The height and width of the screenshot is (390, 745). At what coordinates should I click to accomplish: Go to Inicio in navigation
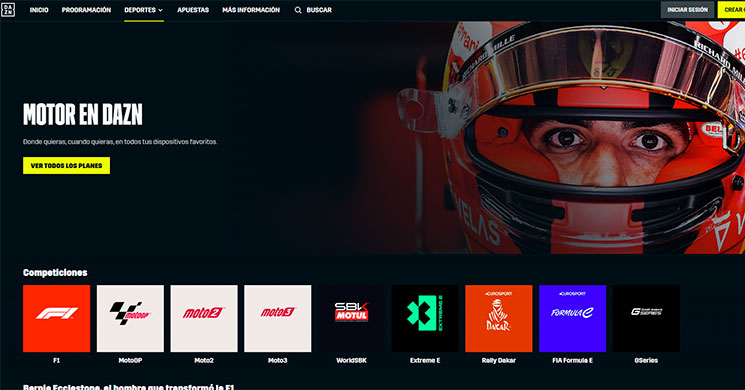pos(39,10)
